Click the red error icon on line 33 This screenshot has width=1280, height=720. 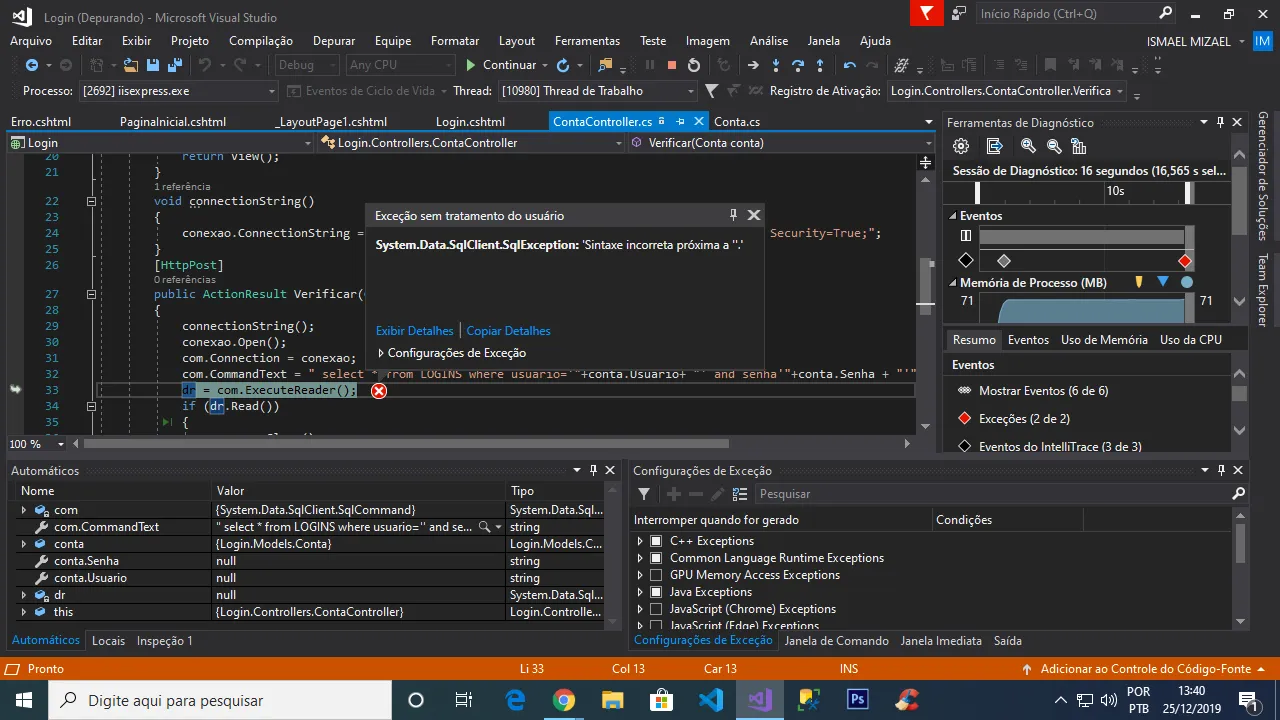tap(379, 391)
